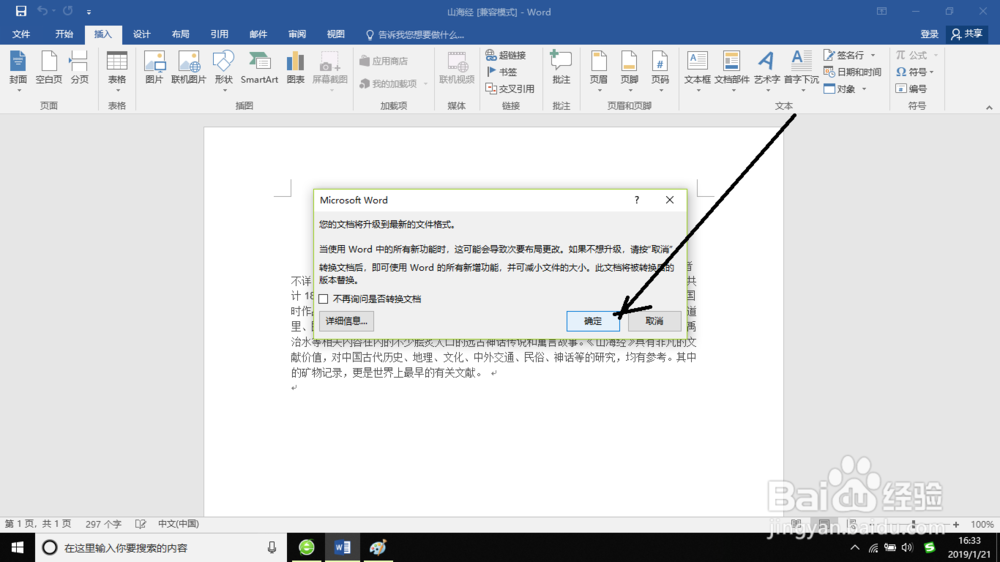
Task: Click the Cortana microphone icon
Action: 272,547
